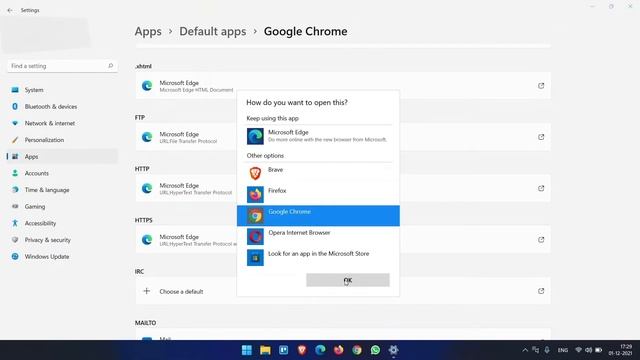Image resolution: width=640 pixels, height=360 pixels.
Task: Click the Apps breadcrumb link
Action: (148, 31)
